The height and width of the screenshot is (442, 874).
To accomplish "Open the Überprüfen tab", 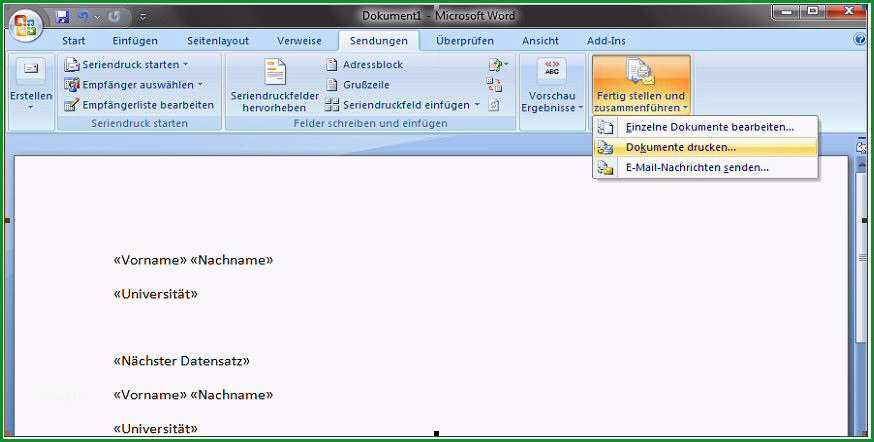I will [465, 41].
